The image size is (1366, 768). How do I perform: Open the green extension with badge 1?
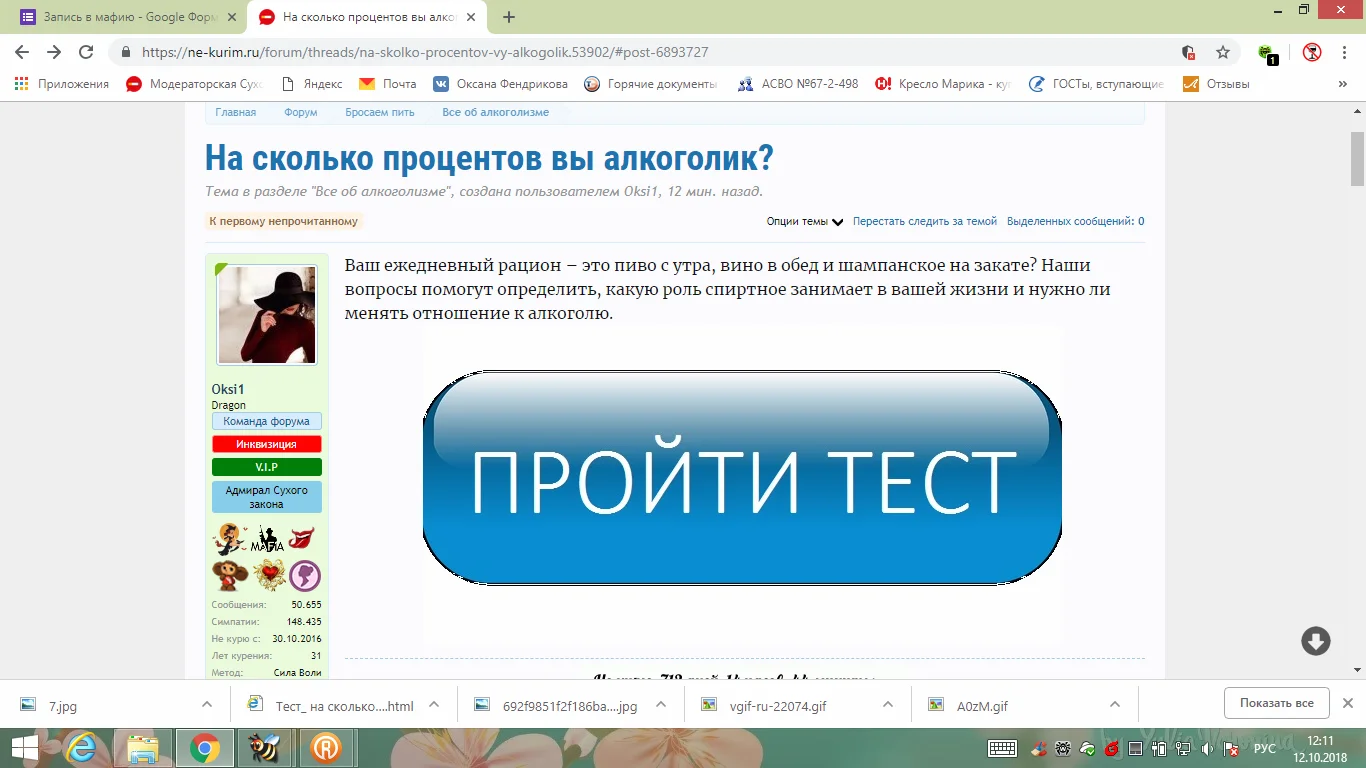[x=1267, y=53]
